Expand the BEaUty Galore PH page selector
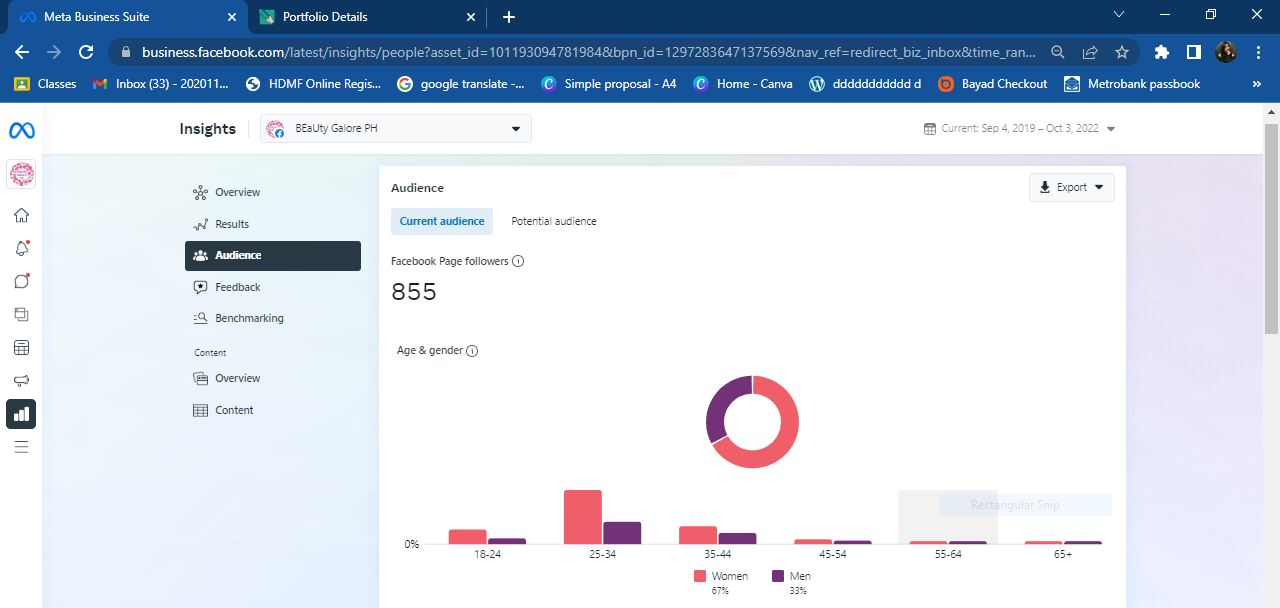Image resolution: width=1280 pixels, height=608 pixels. pyautogui.click(x=396, y=129)
